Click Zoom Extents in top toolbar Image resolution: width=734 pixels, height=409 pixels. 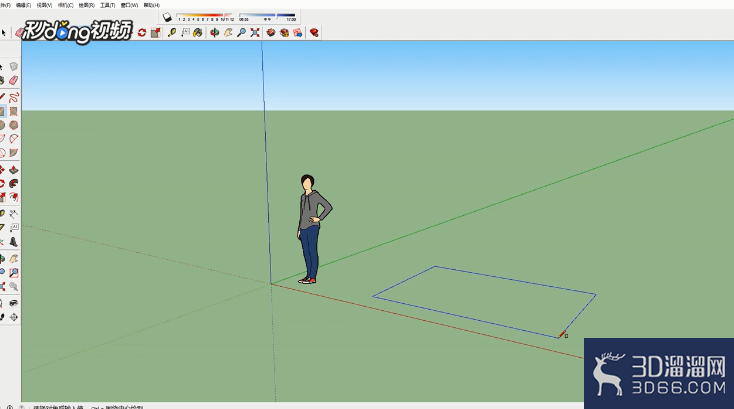click(255, 32)
